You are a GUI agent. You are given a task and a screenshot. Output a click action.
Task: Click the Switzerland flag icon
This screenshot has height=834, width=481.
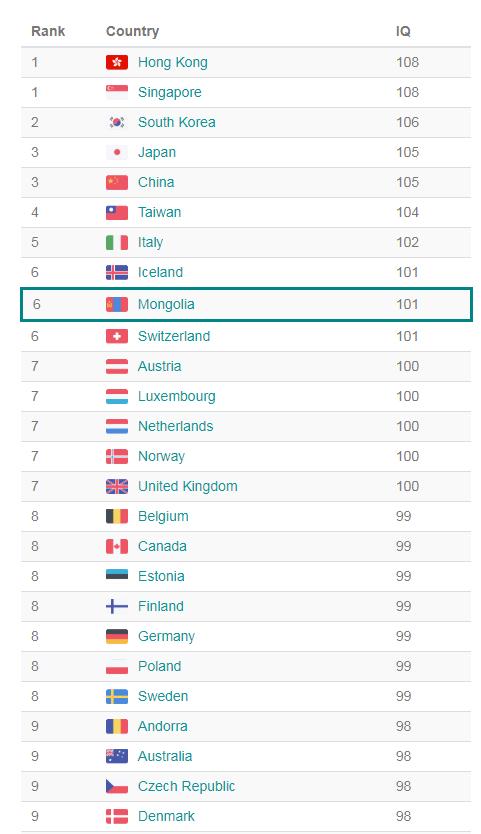(117, 336)
